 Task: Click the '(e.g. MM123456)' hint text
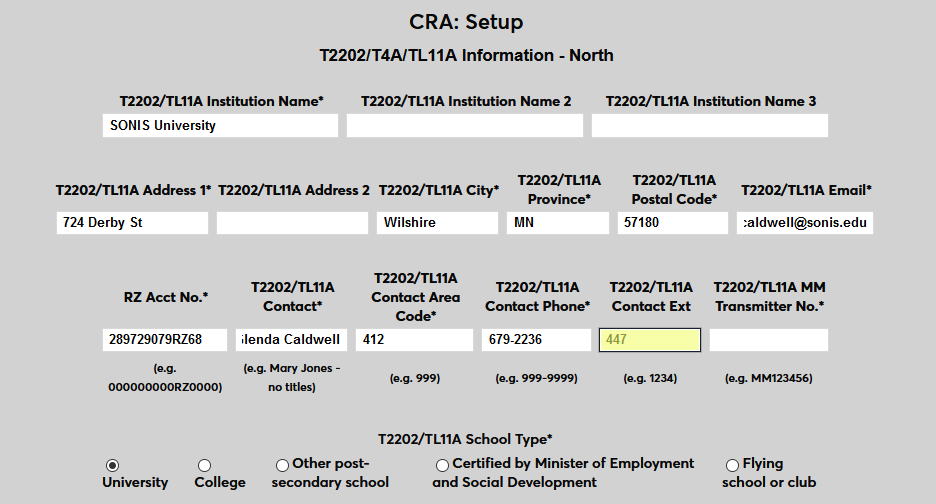click(x=769, y=378)
